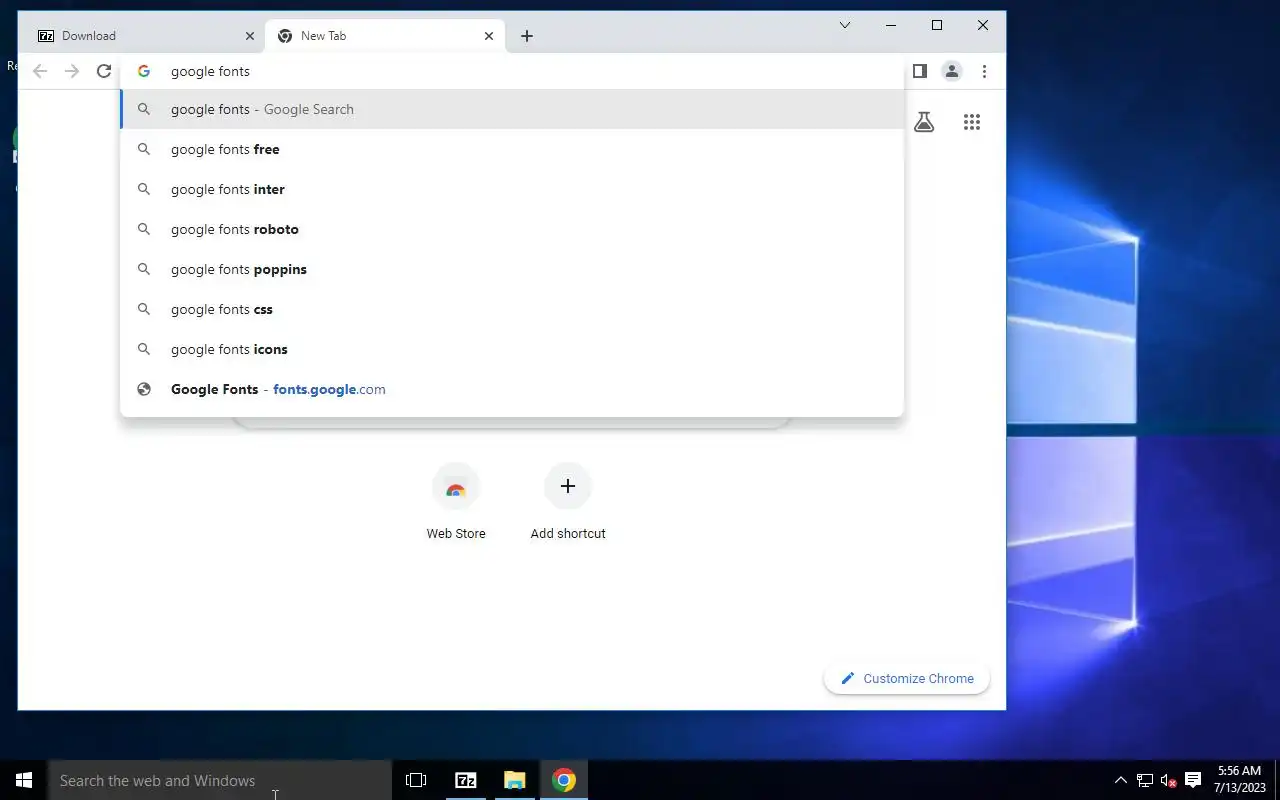1280x800 pixels.
Task: Open Task View on the taskbar
Action: pos(416,780)
